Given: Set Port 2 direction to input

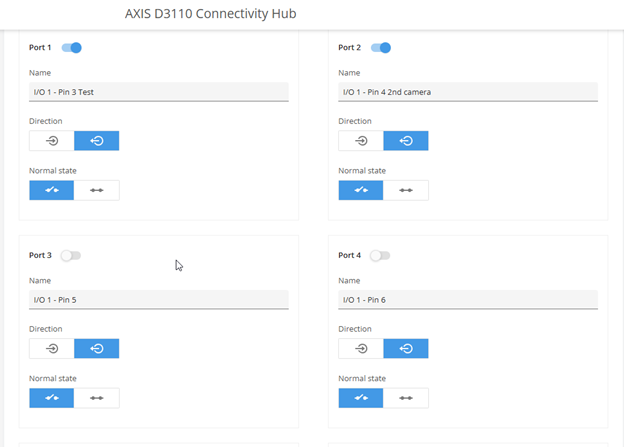Looking at the screenshot, I should (361, 141).
